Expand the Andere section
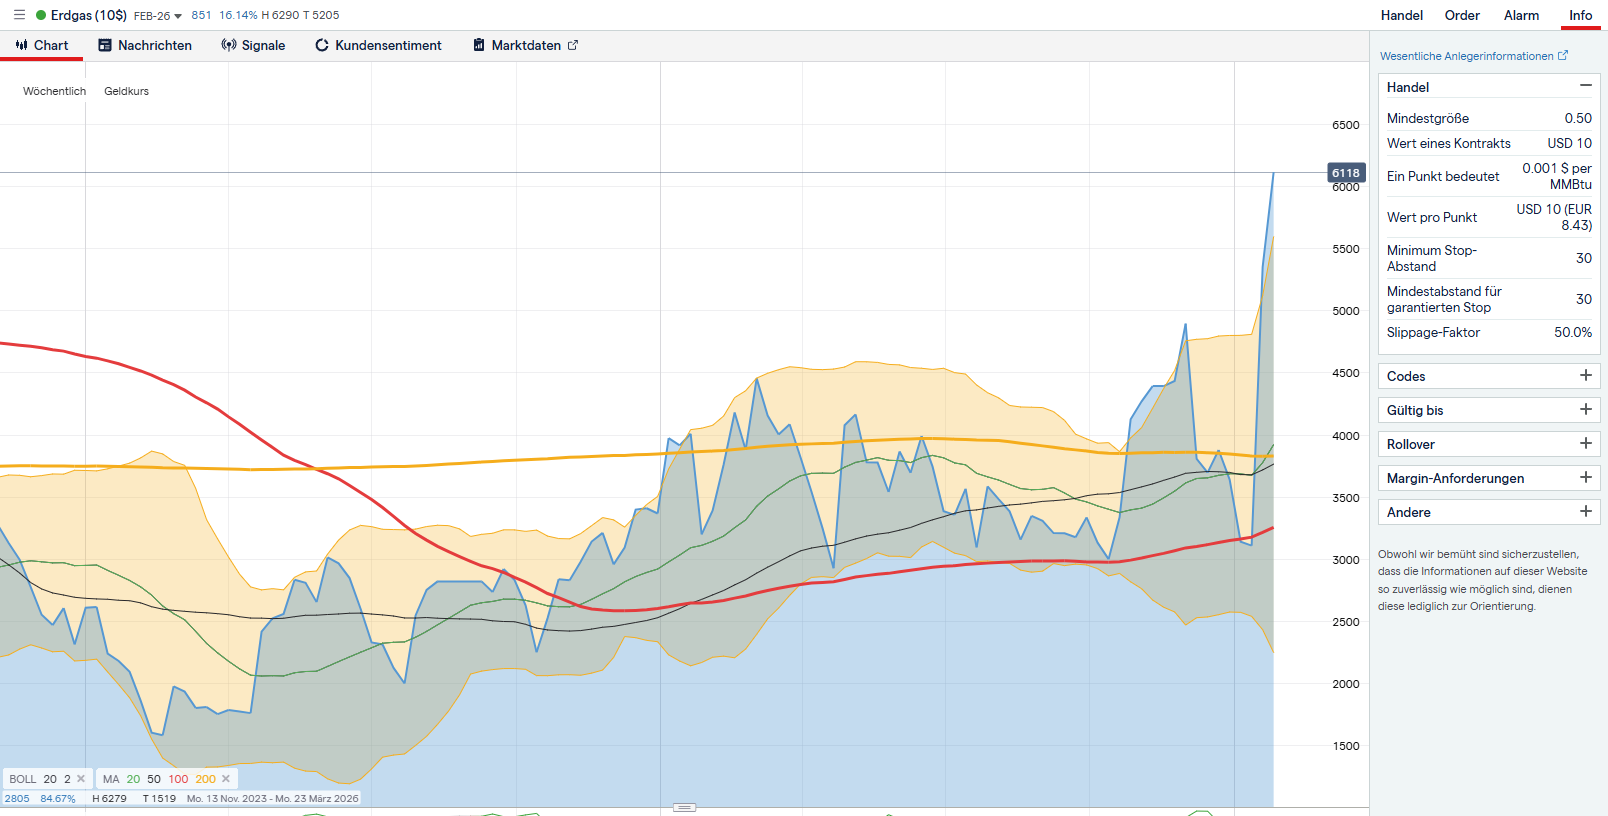This screenshot has width=1608, height=816. pos(1489,512)
